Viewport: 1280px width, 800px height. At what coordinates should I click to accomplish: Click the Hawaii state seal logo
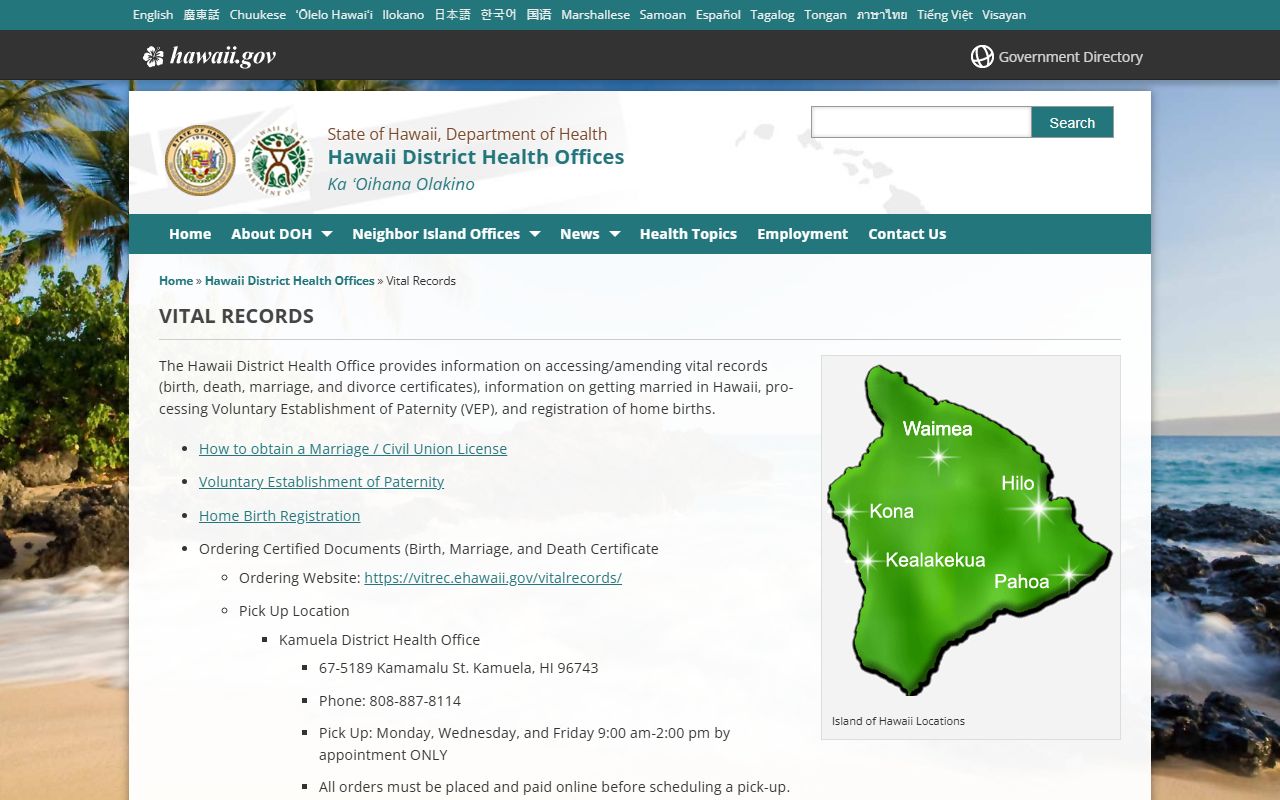click(200, 160)
